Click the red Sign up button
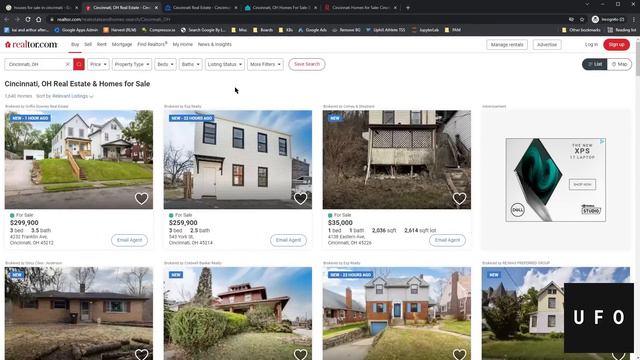 (616, 44)
